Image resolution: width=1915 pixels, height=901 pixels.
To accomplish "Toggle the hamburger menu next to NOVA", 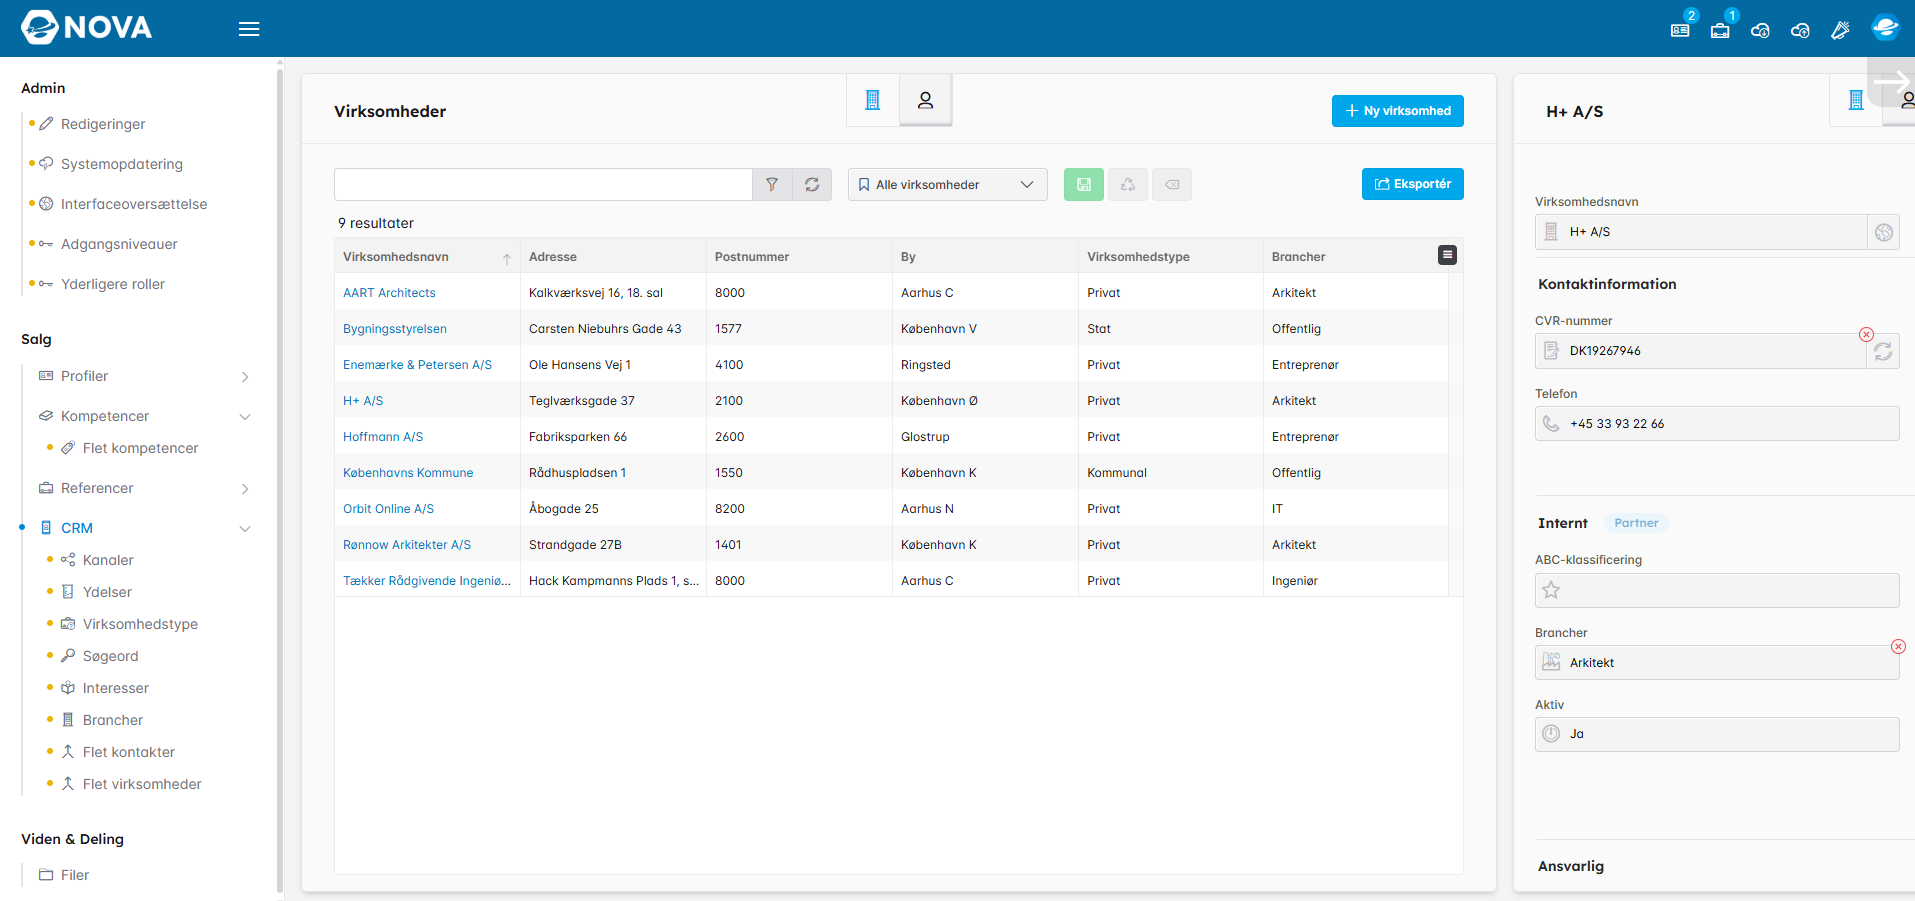I will pos(249,29).
